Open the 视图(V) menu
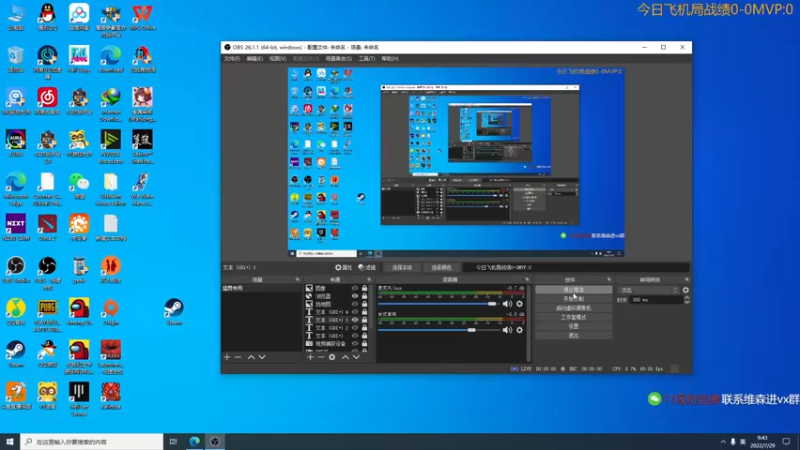The height and width of the screenshot is (450, 800). pyautogui.click(x=278, y=59)
